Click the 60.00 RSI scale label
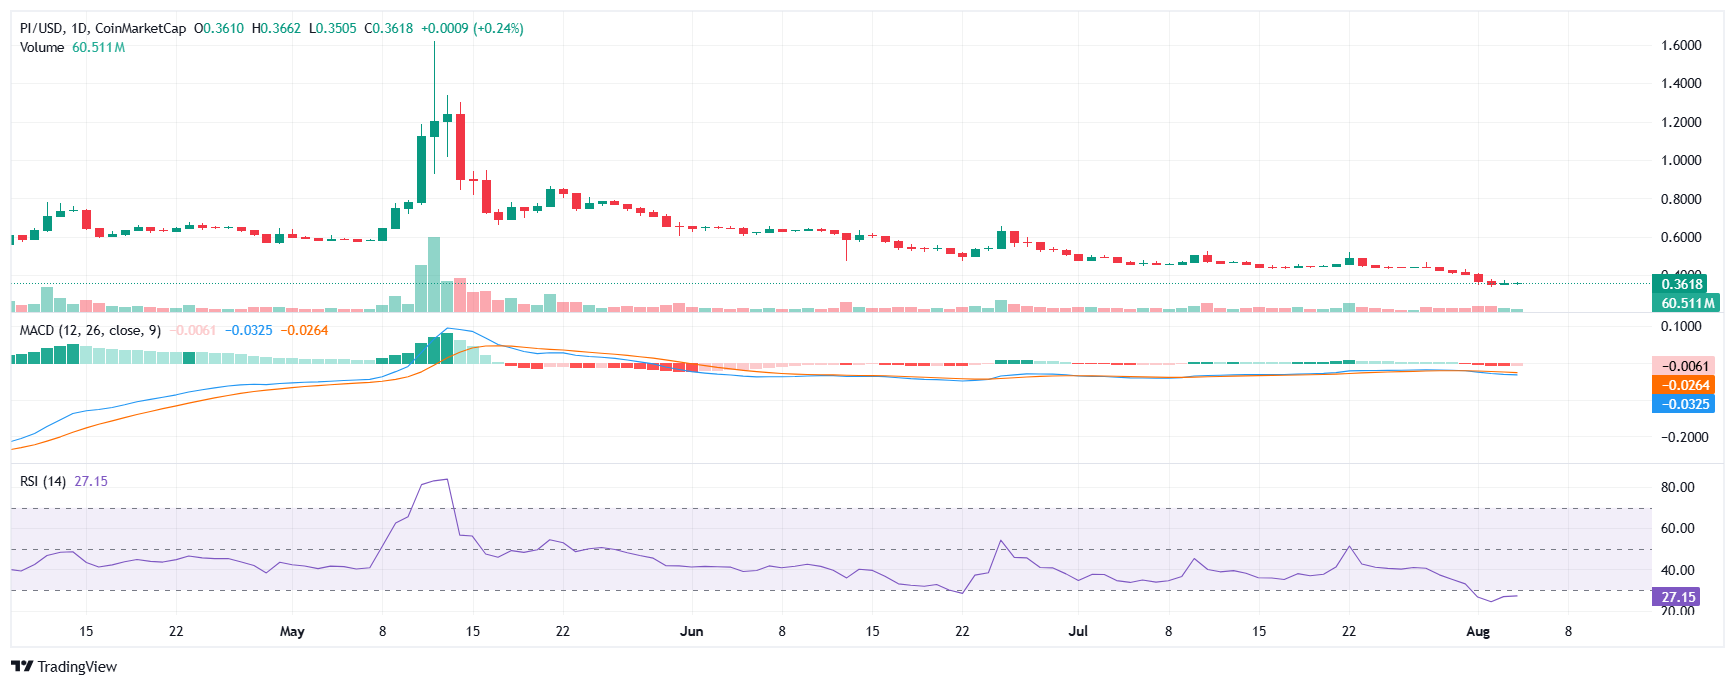The height and width of the screenshot is (686, 1735). [1677, 528]
